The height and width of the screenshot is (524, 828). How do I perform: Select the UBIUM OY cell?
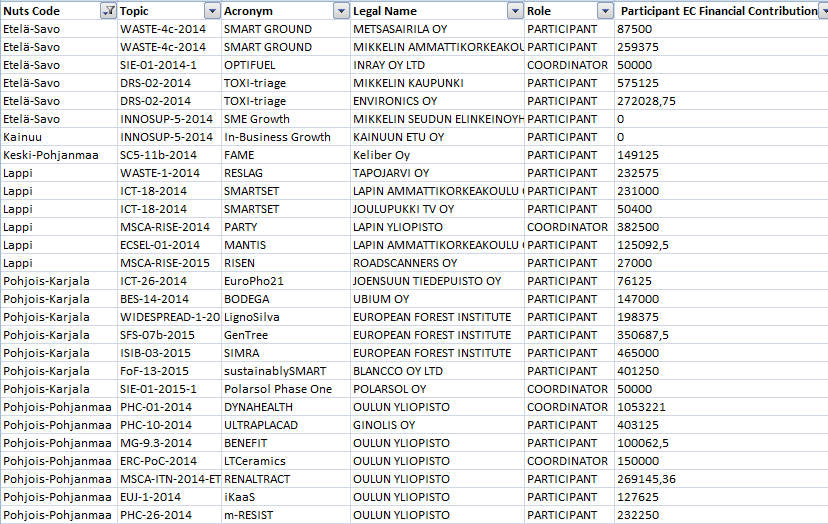[x=437, y=298]
